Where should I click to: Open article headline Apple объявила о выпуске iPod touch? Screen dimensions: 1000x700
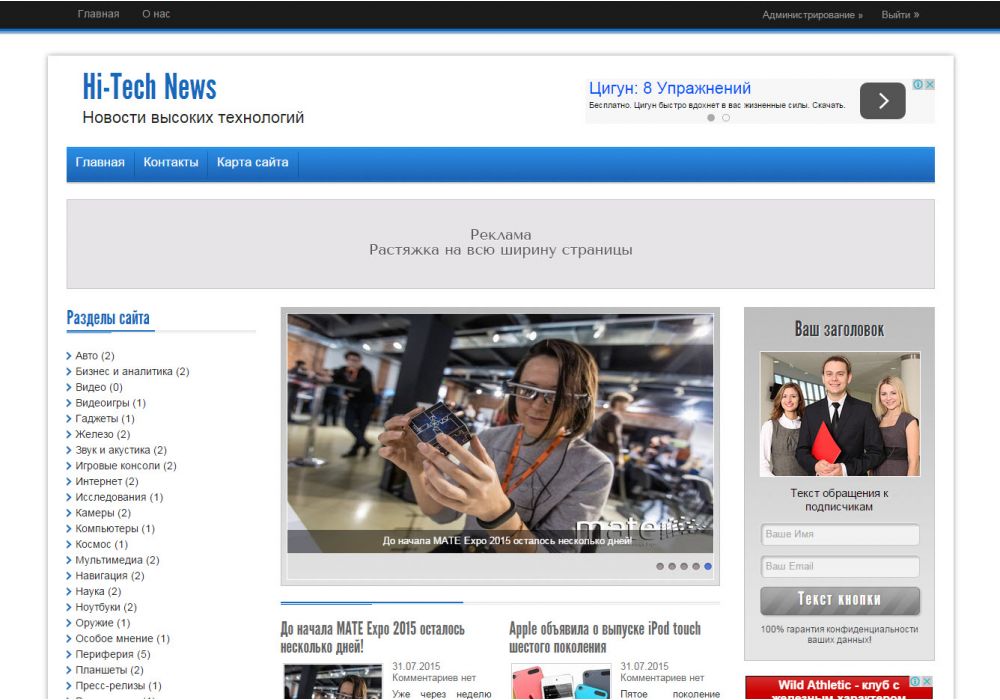click(605, 638)
